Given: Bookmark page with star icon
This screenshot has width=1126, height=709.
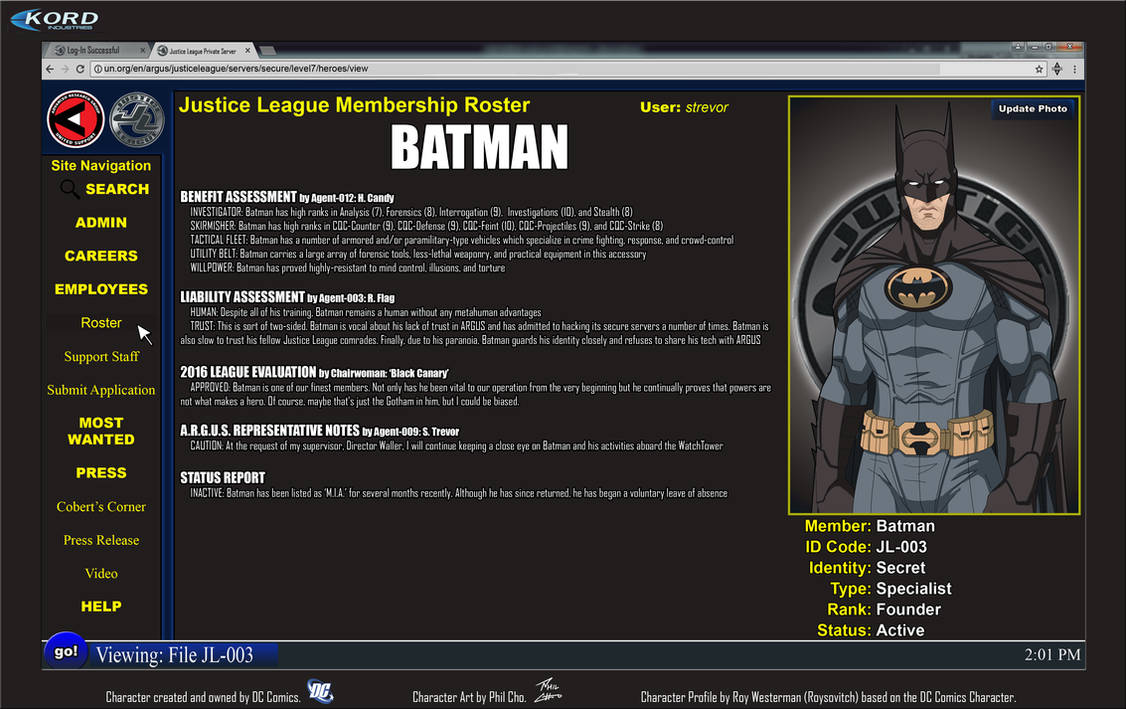Looking at the screenshot, I should [x=1038, y=69].
